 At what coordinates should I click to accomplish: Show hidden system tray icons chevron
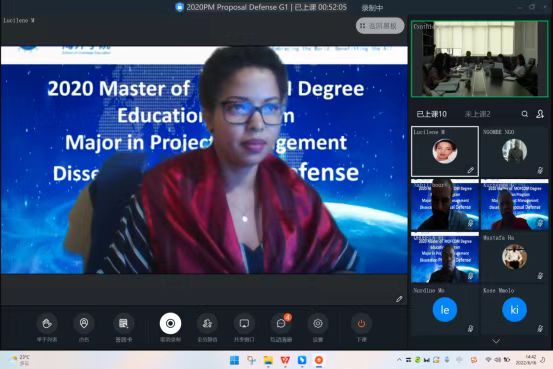pos(399,360)
